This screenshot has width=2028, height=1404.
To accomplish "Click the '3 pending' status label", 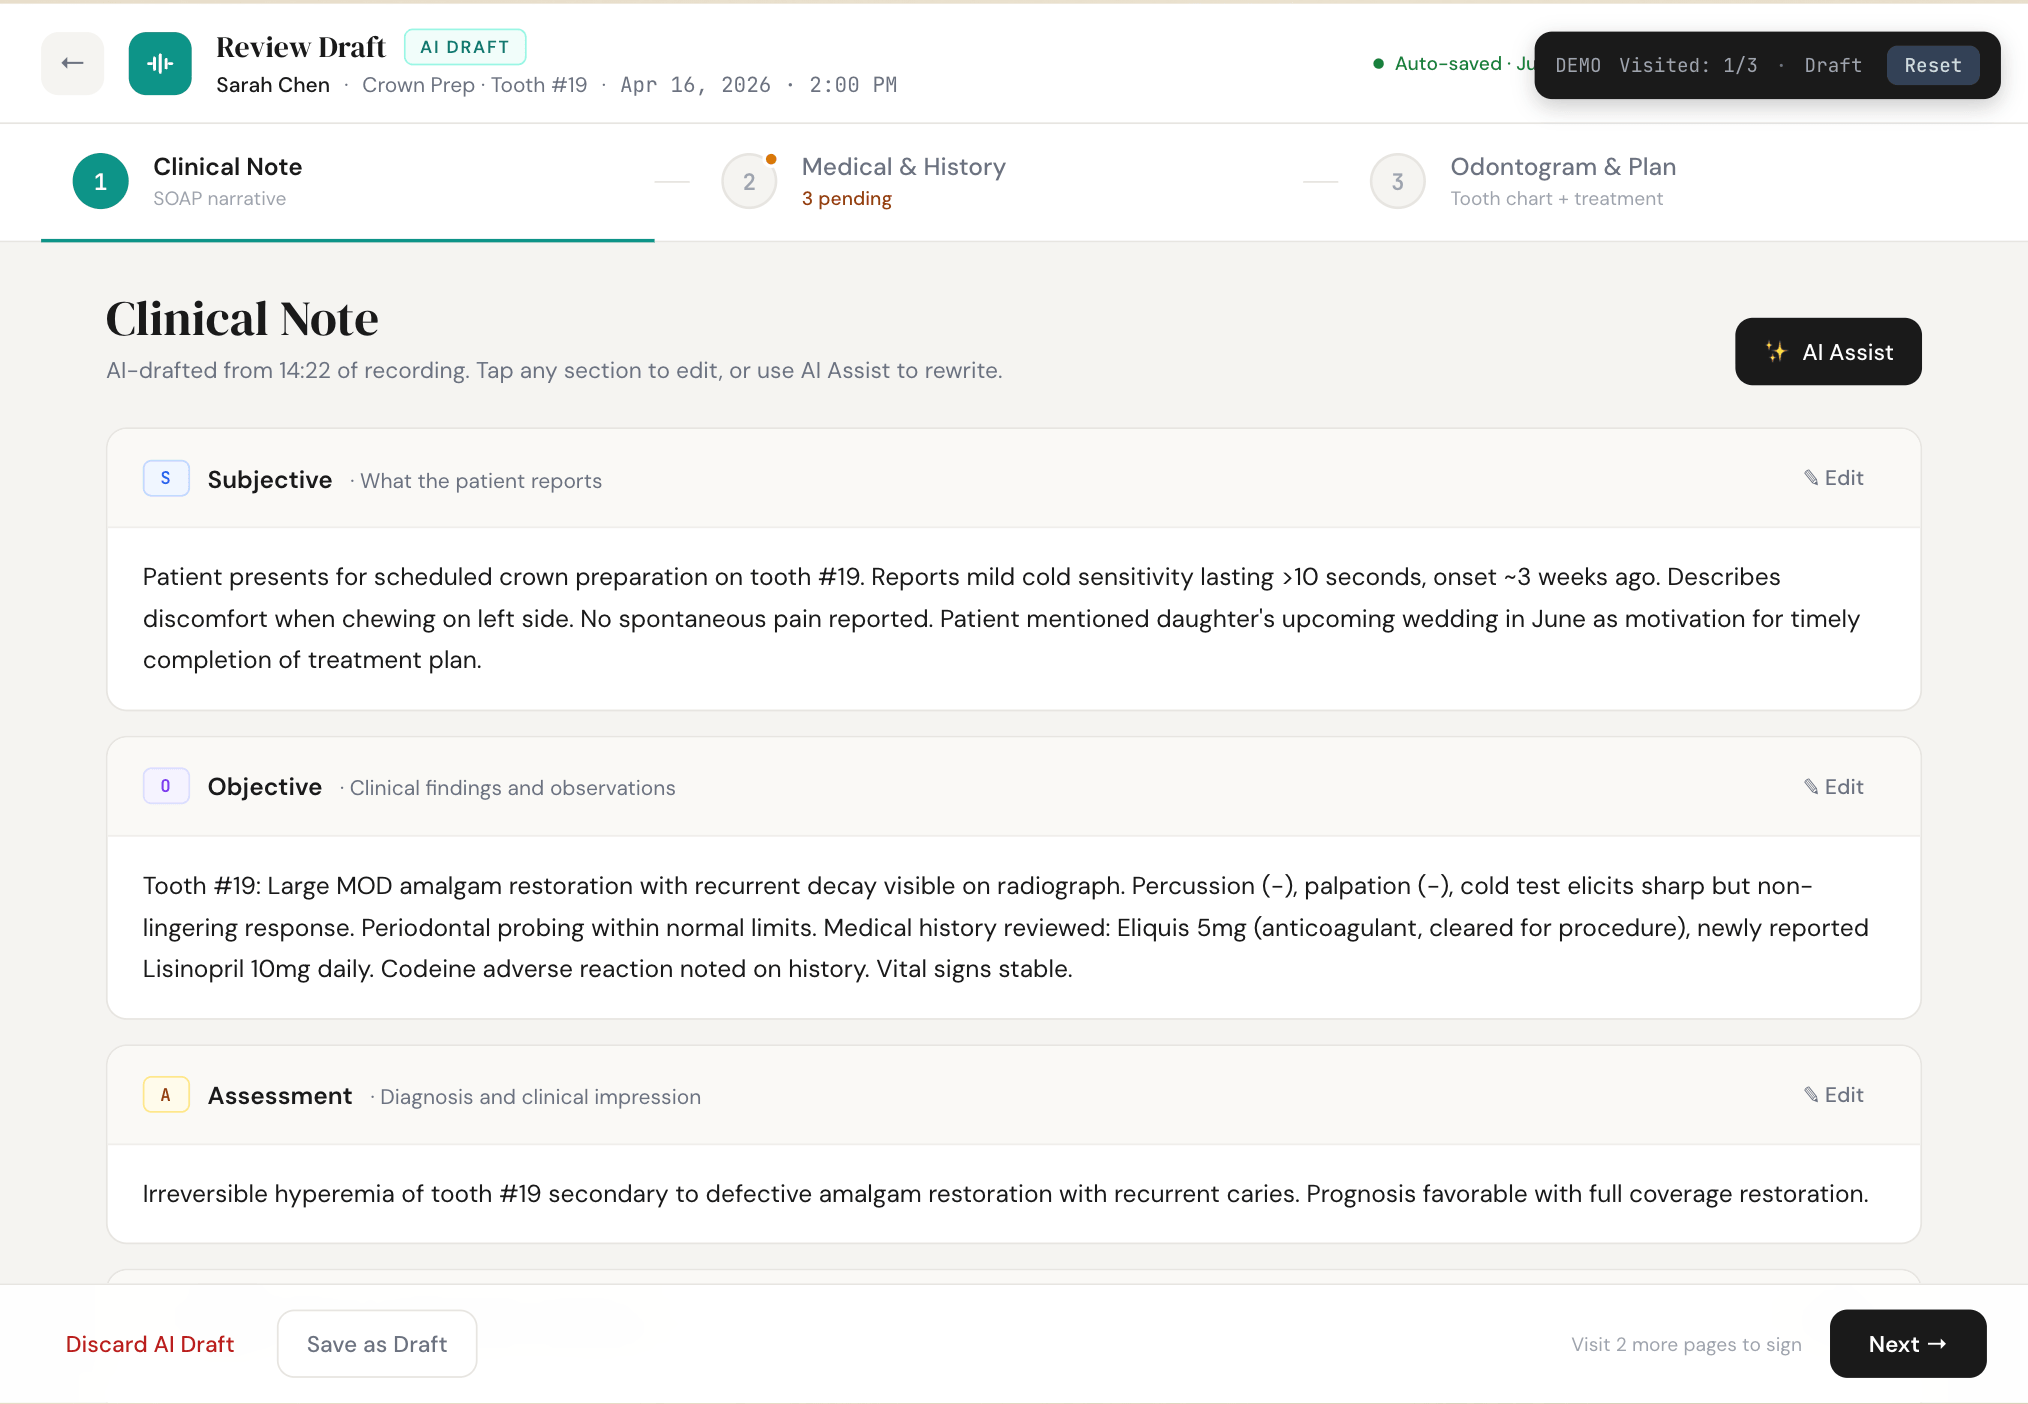I will coord(846,198).
